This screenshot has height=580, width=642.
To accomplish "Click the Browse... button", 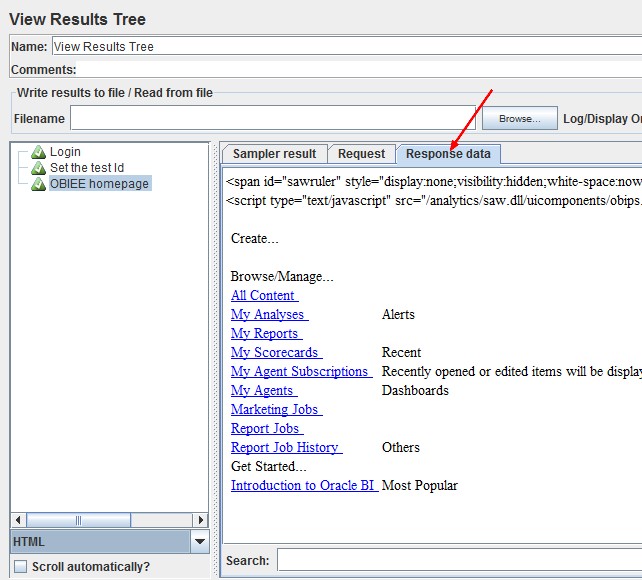I will [520, 119].
